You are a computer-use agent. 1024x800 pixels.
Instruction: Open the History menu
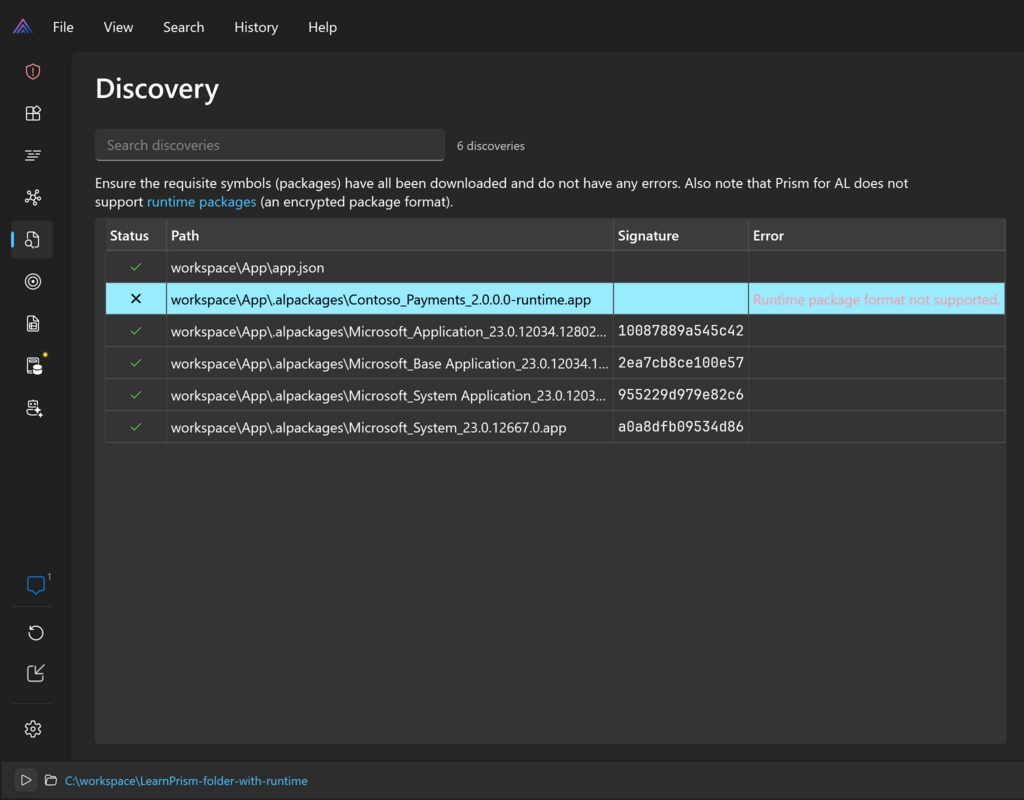256,27
